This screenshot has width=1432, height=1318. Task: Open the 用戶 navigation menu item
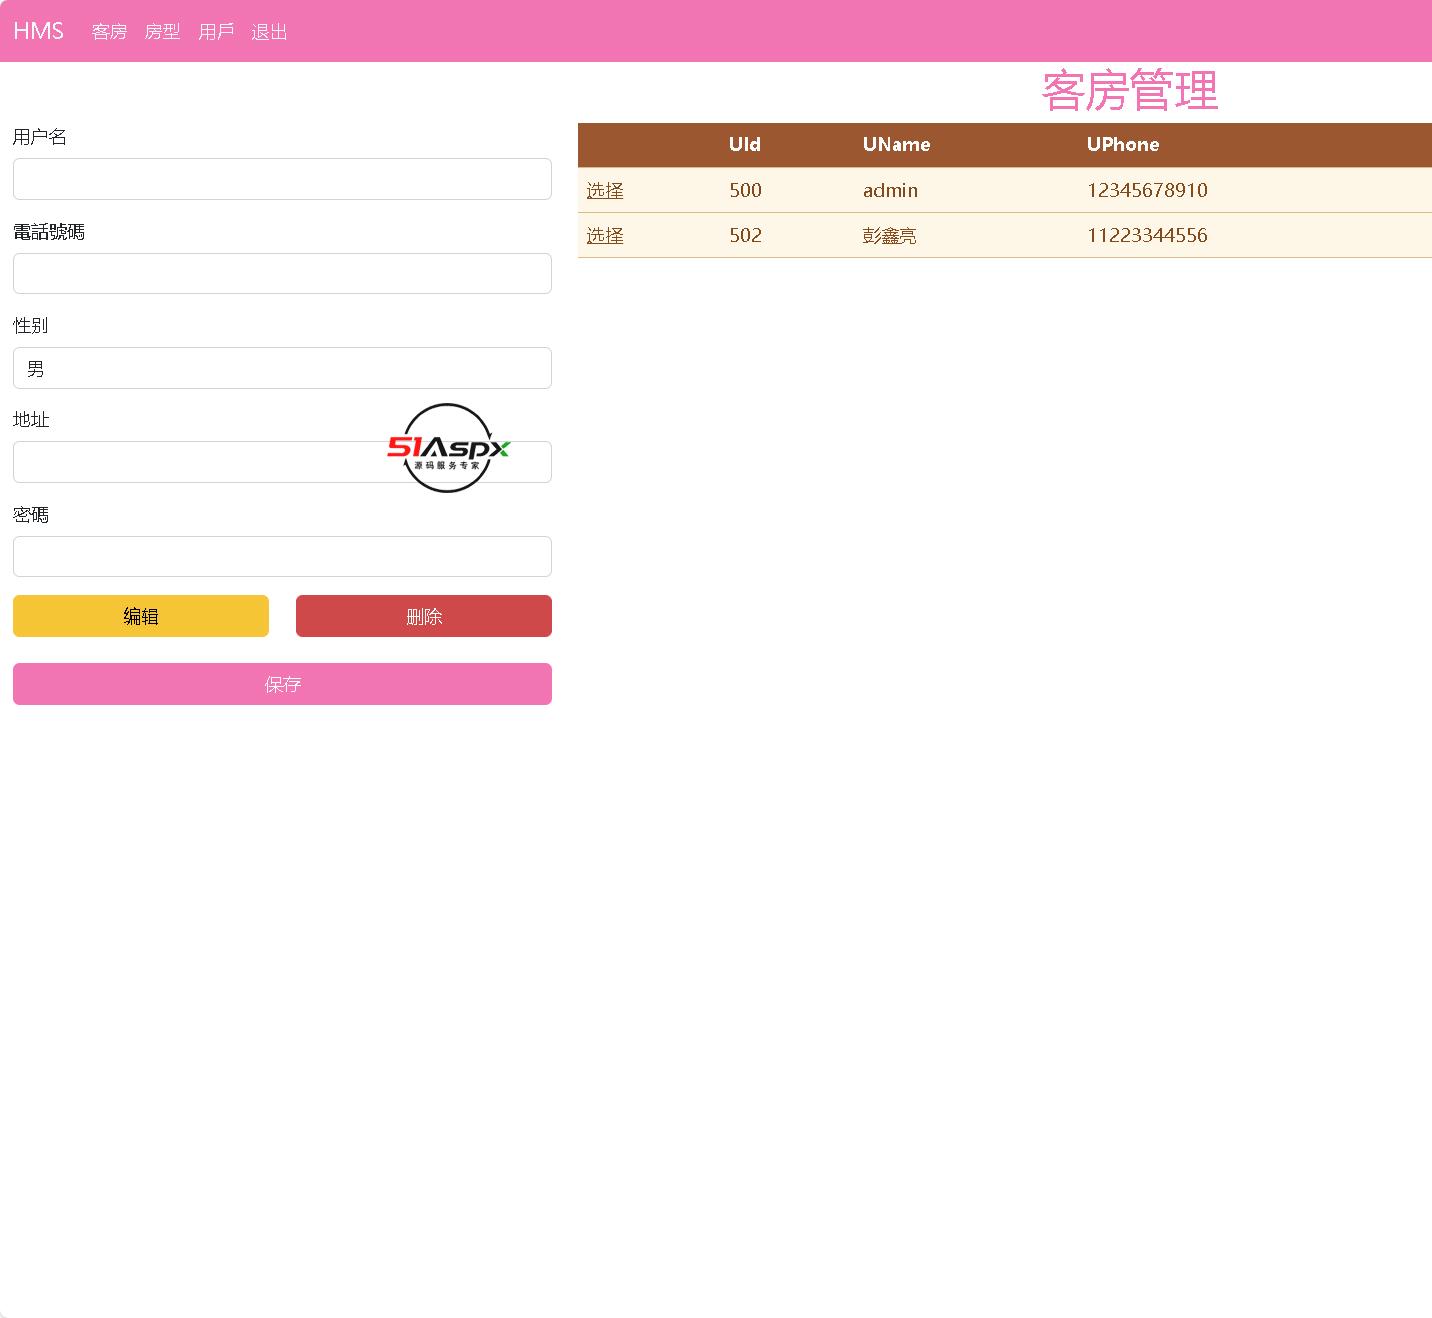(216, 32)
